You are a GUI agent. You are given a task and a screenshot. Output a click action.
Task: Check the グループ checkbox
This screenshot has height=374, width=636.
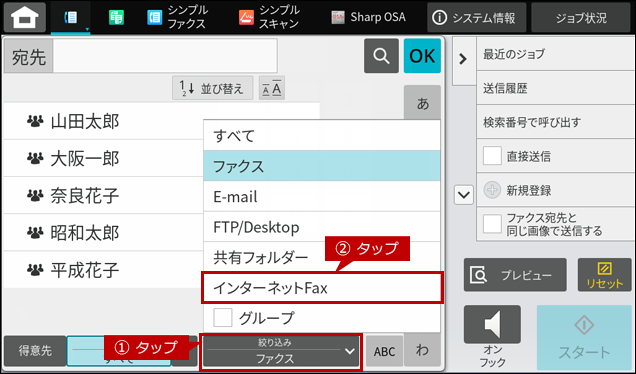pyautogui.click(x=223, y=318)
